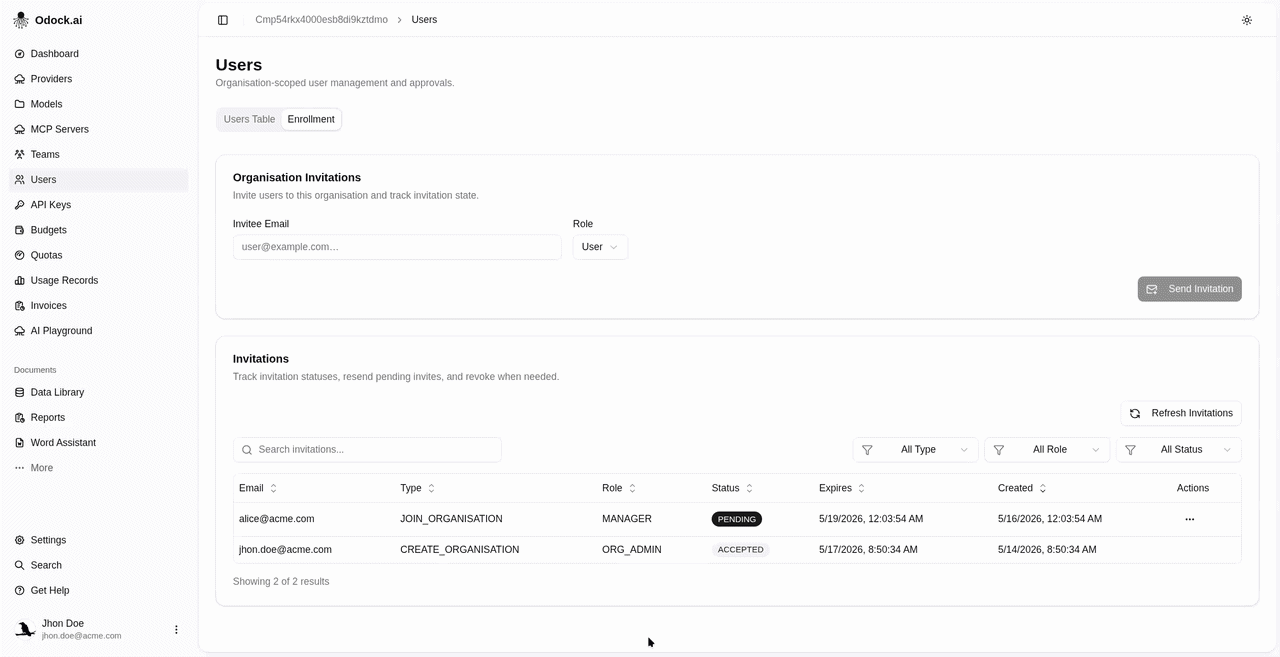Open actions menu for alice@acme.com
This screenshot has height=657, width=1280.
[x=1189, y=520]
